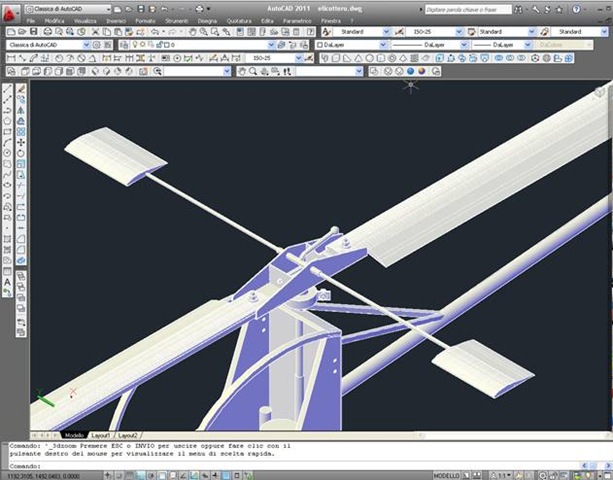Click the Mirror tool icon

(22, 109)
